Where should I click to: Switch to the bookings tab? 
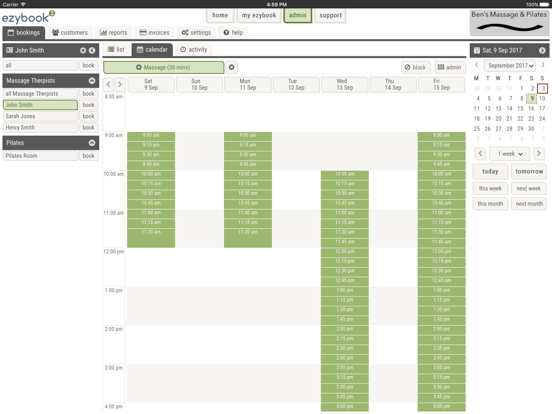(24, 33)
